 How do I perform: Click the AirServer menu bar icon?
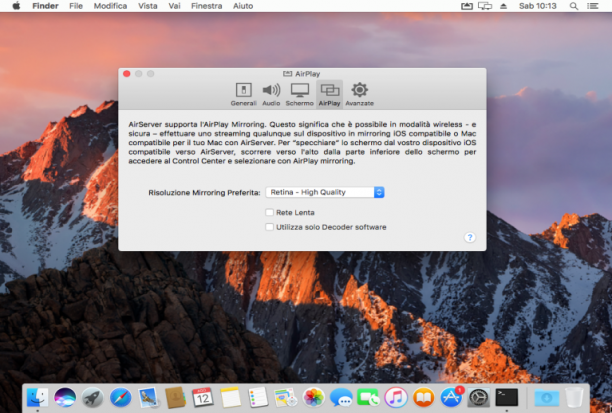pos(467,6)
